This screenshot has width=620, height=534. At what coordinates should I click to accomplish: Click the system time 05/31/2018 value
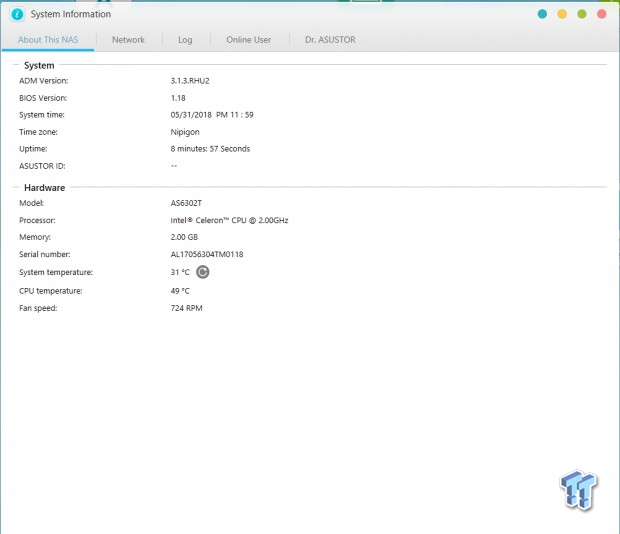point(212,115)
